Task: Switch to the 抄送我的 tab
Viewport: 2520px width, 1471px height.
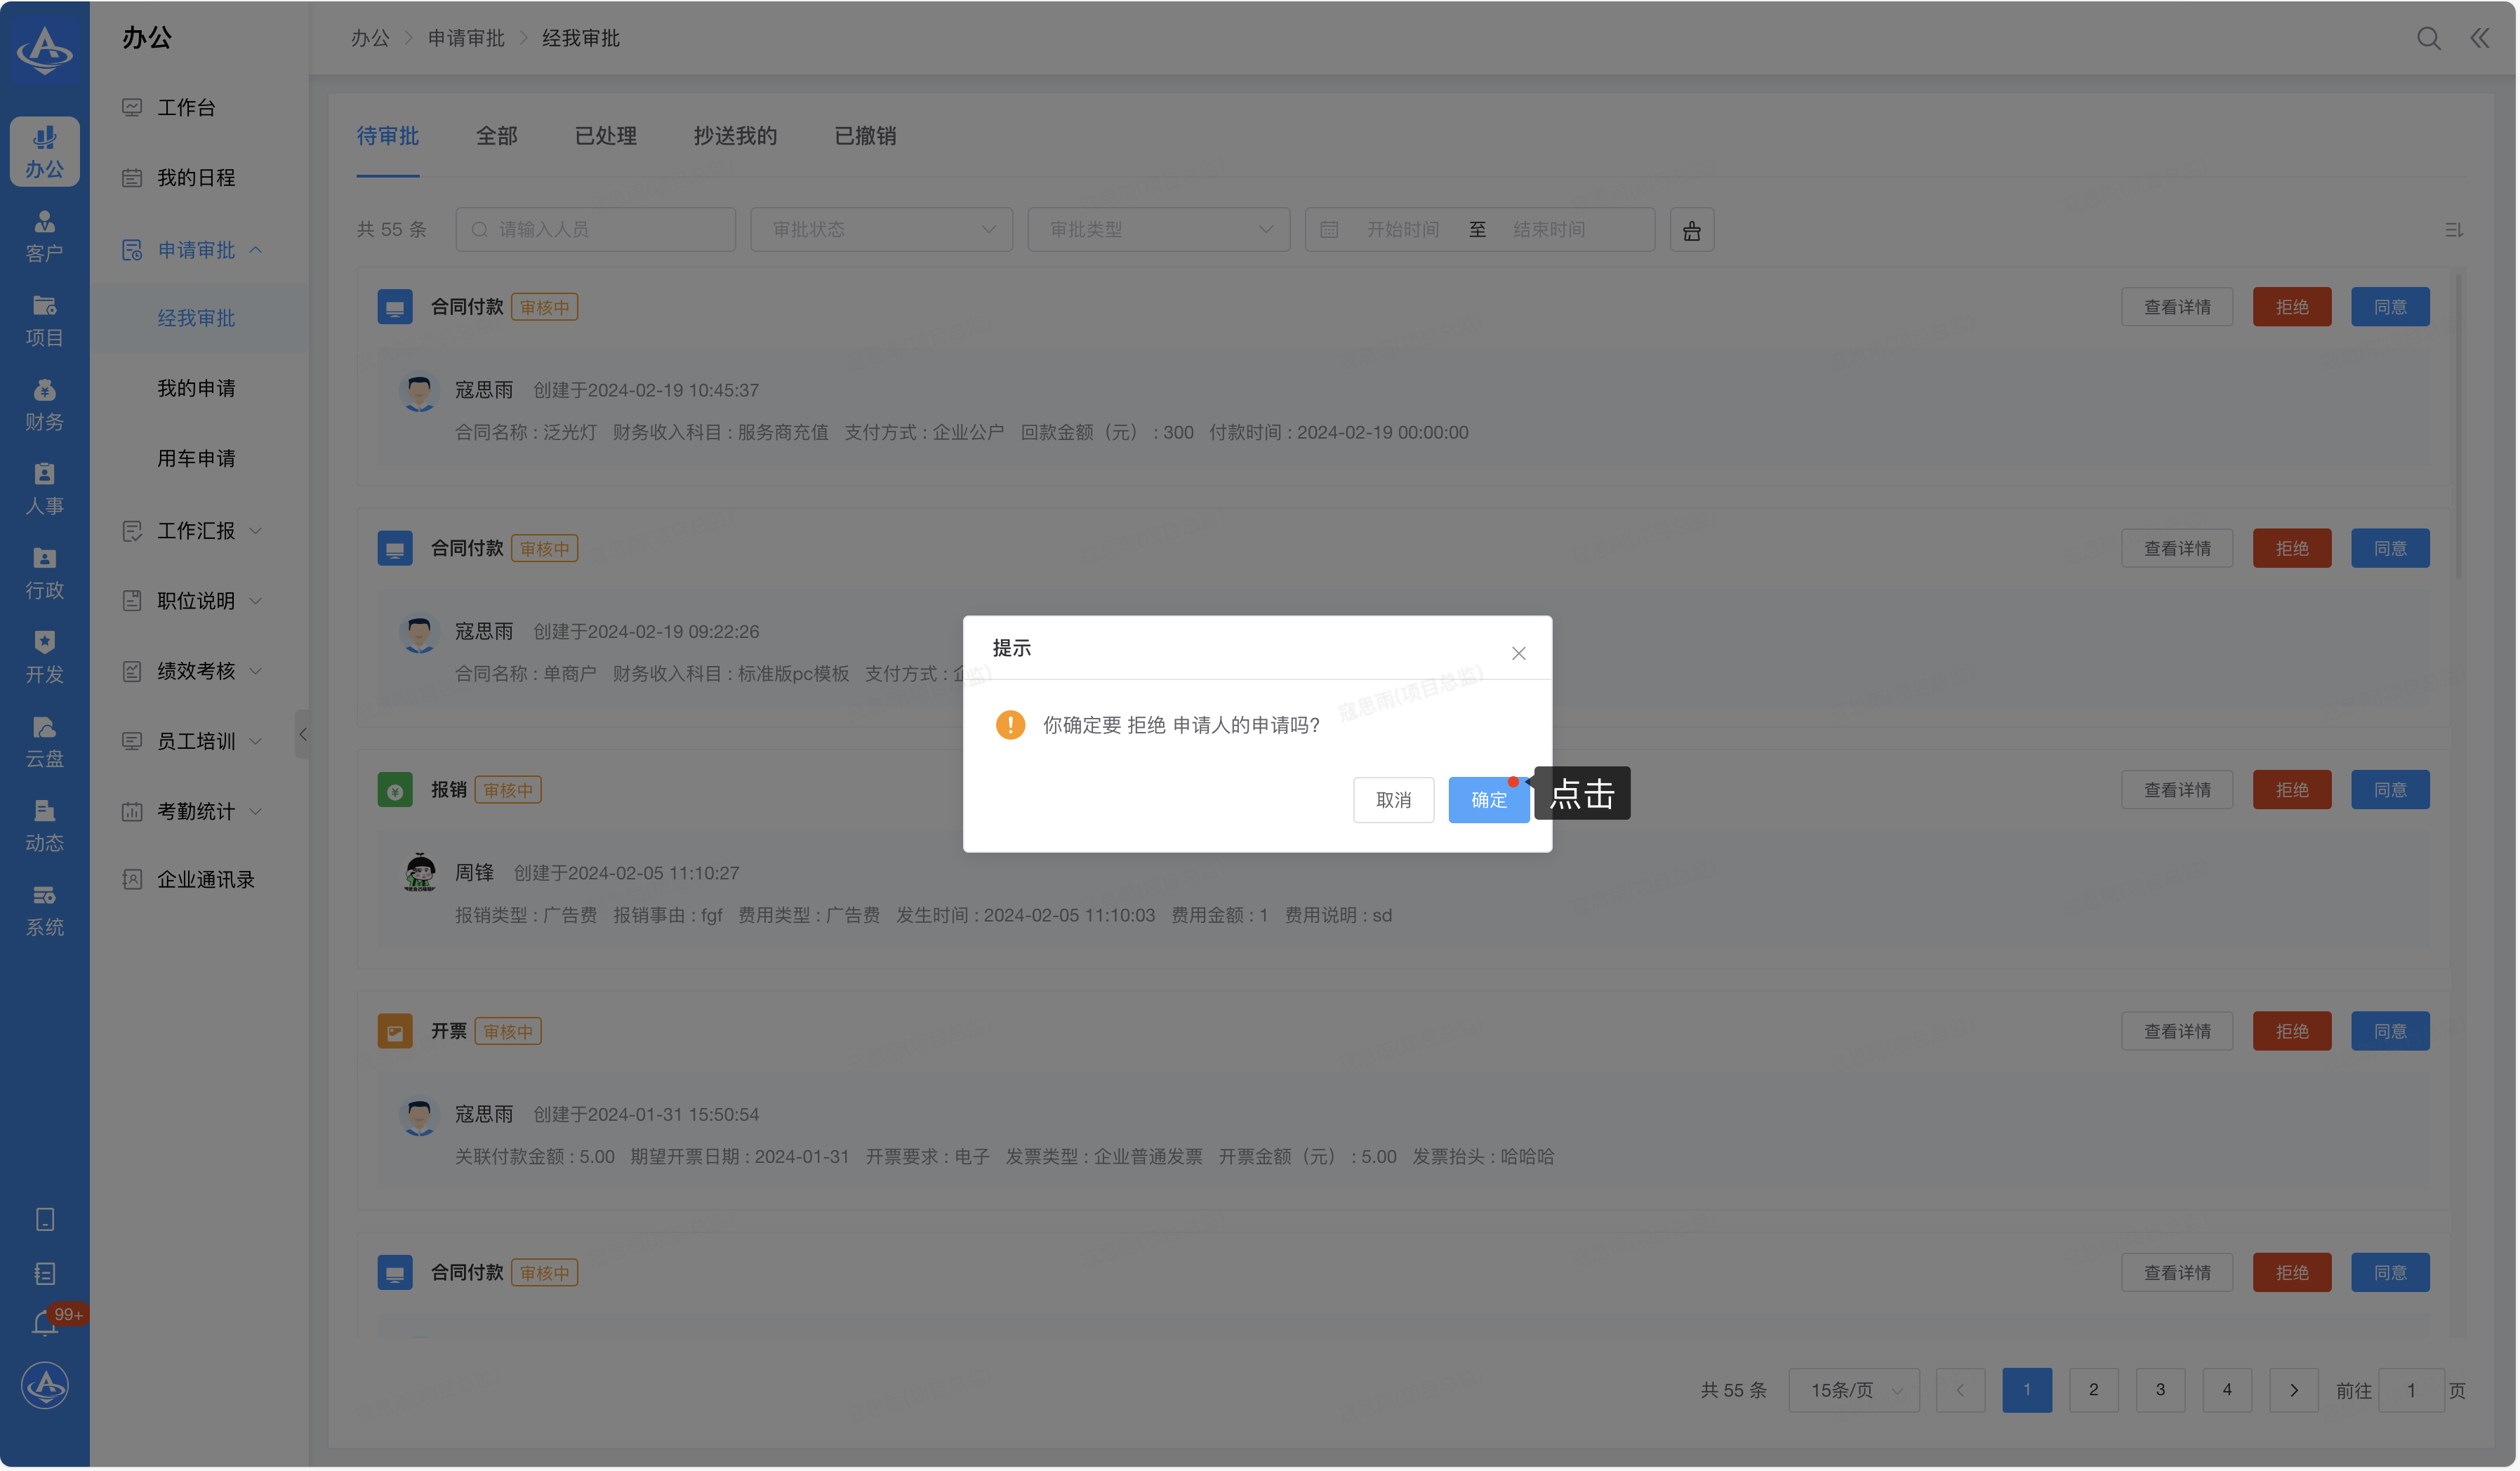Action: click(x=735, y=136)
